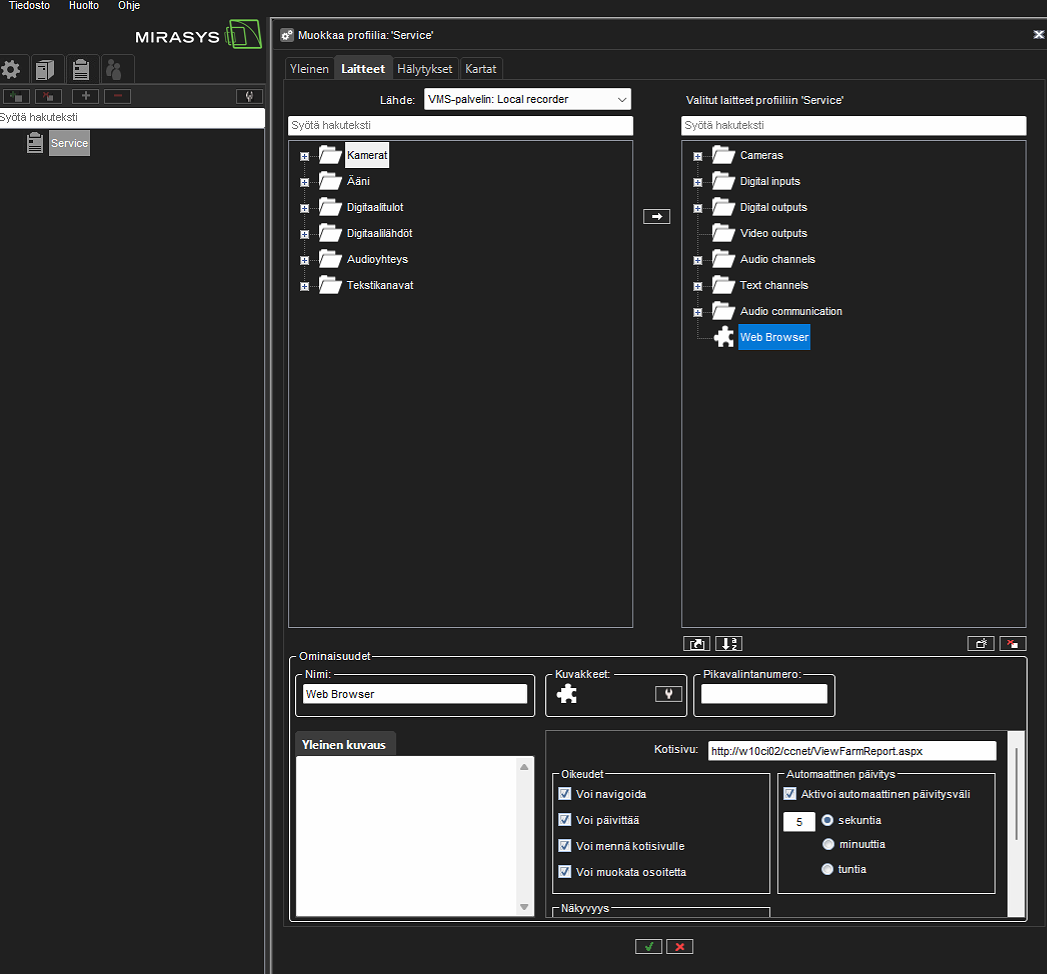Click the refresh devices icon below the tree
Viewport: 1047px width, 974px height.
point(697,643)
